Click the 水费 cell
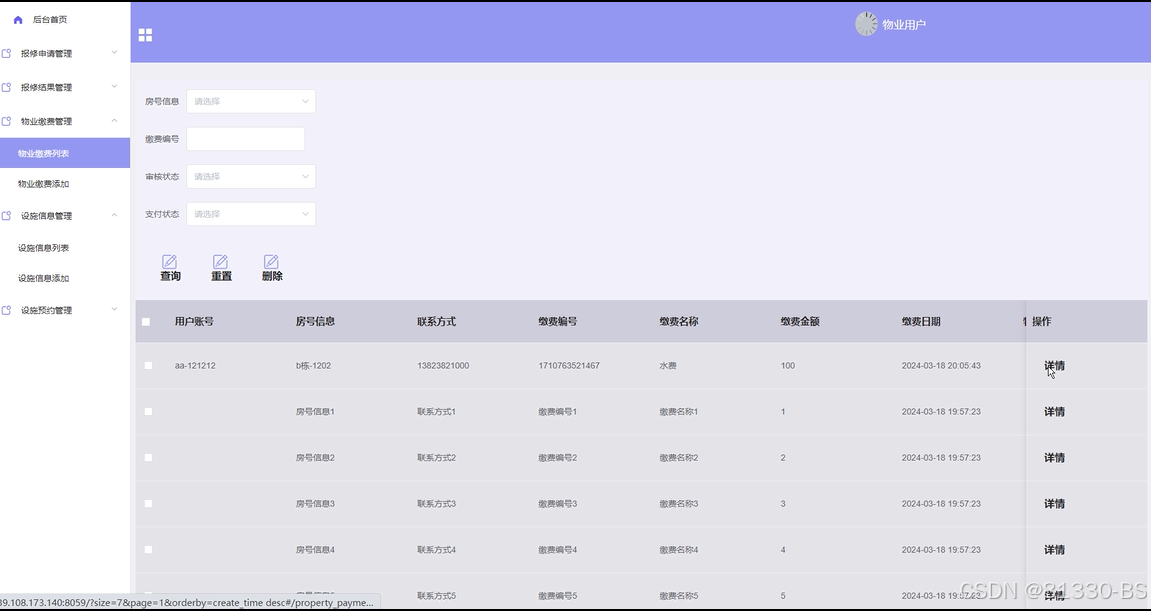1151x611 pixels. (668, 366)
